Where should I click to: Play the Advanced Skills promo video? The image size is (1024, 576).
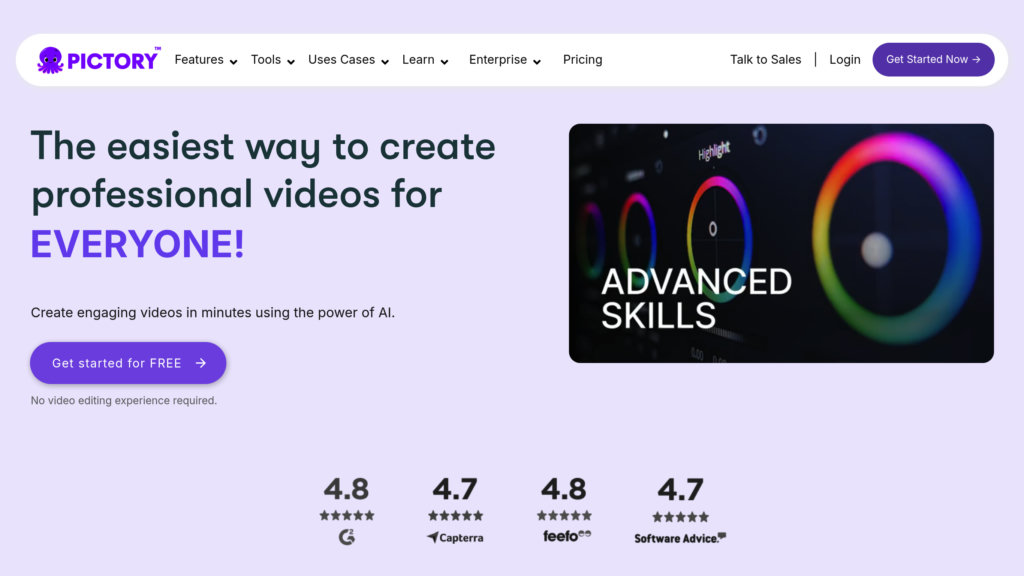pos(781,243)
